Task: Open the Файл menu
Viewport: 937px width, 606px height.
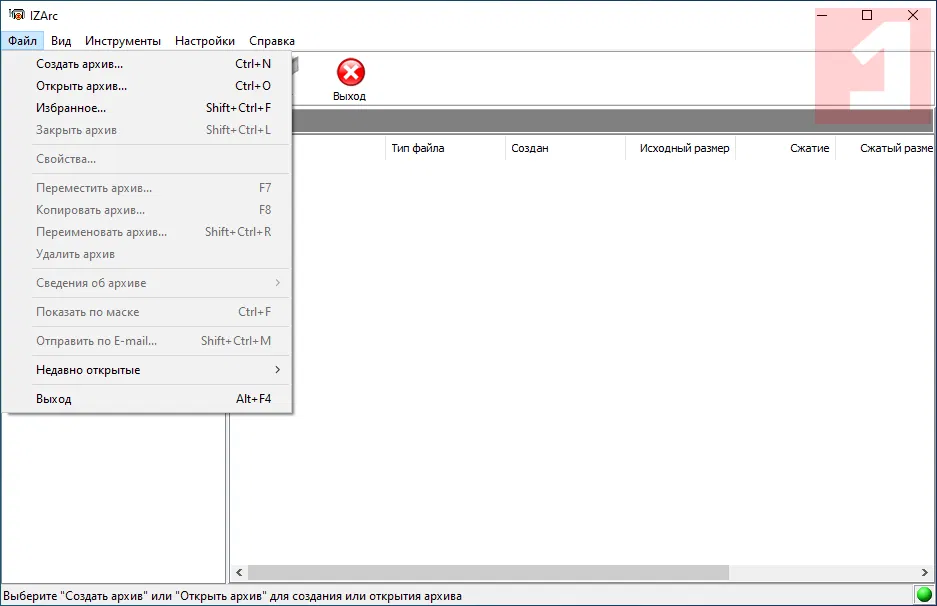Action: (x=22, y=41)
